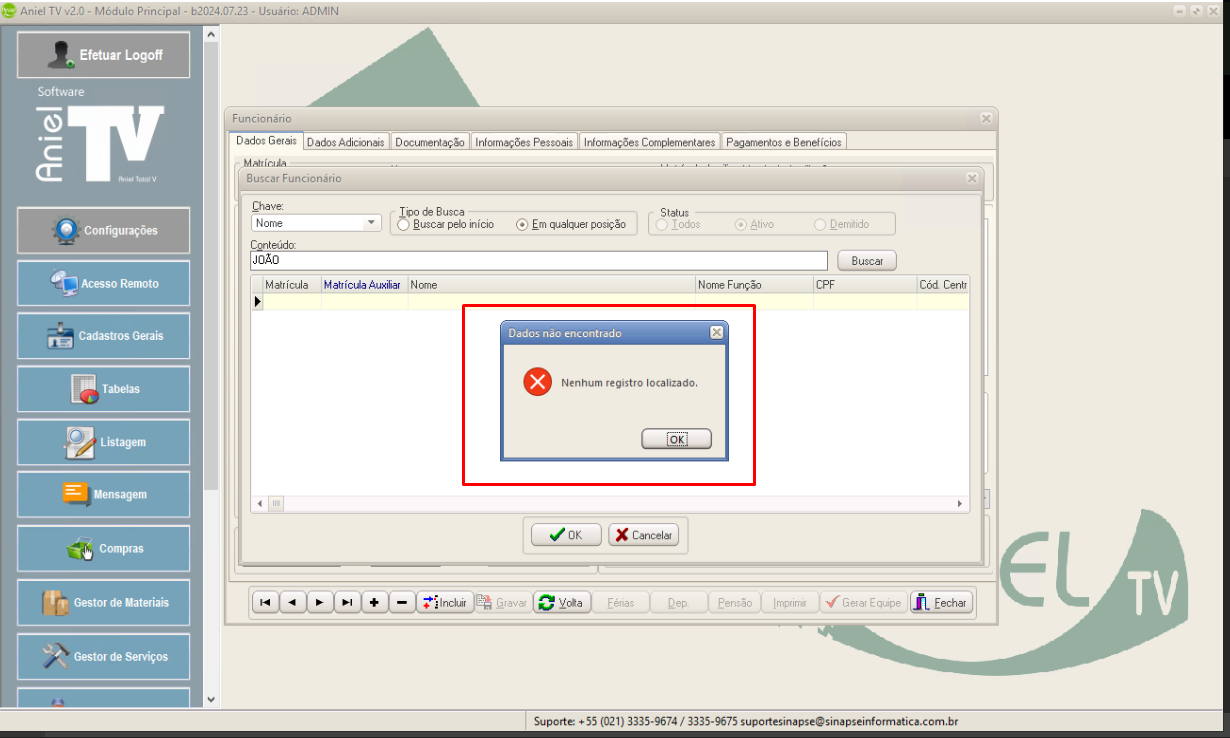Open Configurações from the sidebar

(103, 231)
